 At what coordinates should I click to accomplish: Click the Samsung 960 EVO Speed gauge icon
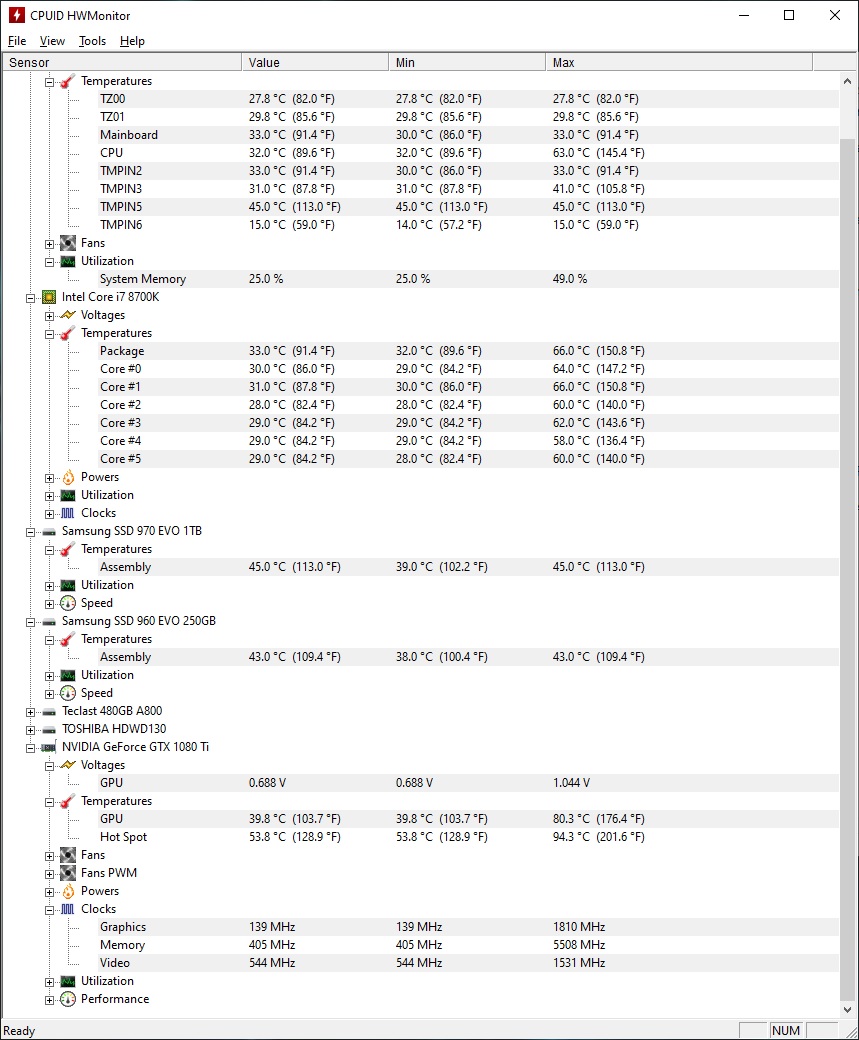[68, 693]
